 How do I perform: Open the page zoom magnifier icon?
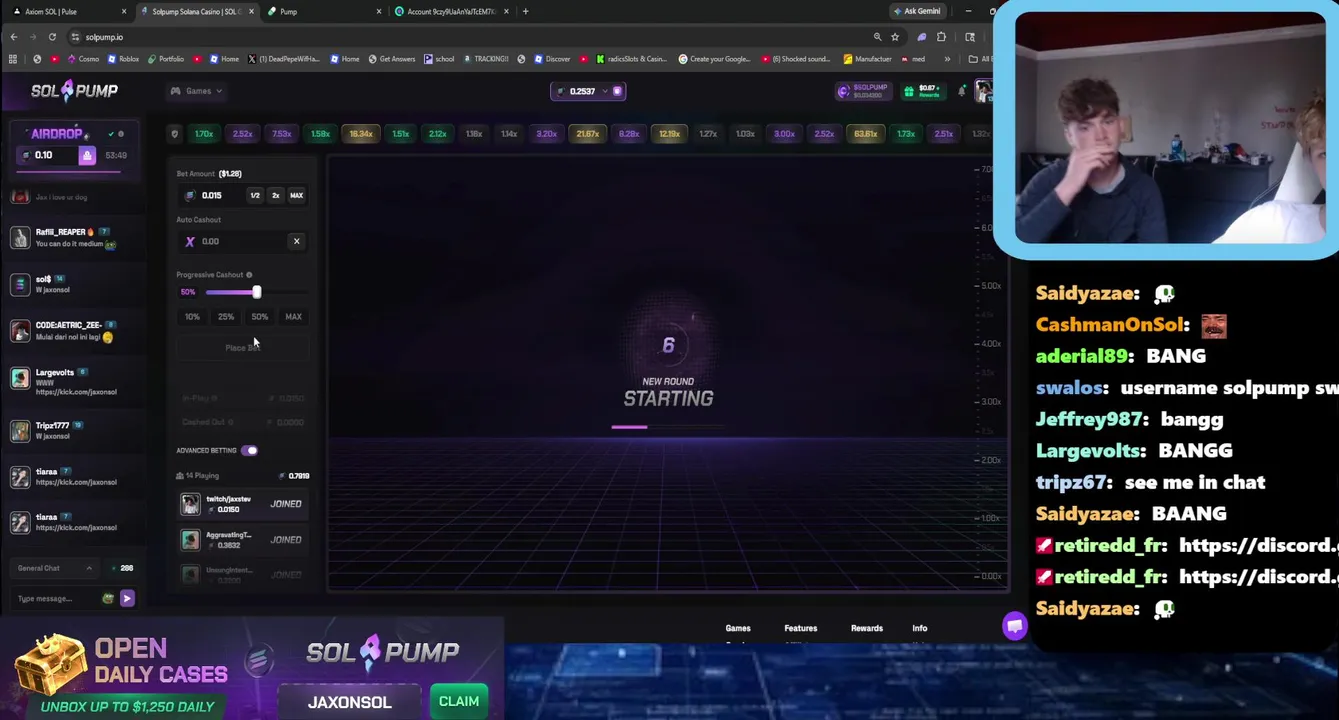click(877, 37)
